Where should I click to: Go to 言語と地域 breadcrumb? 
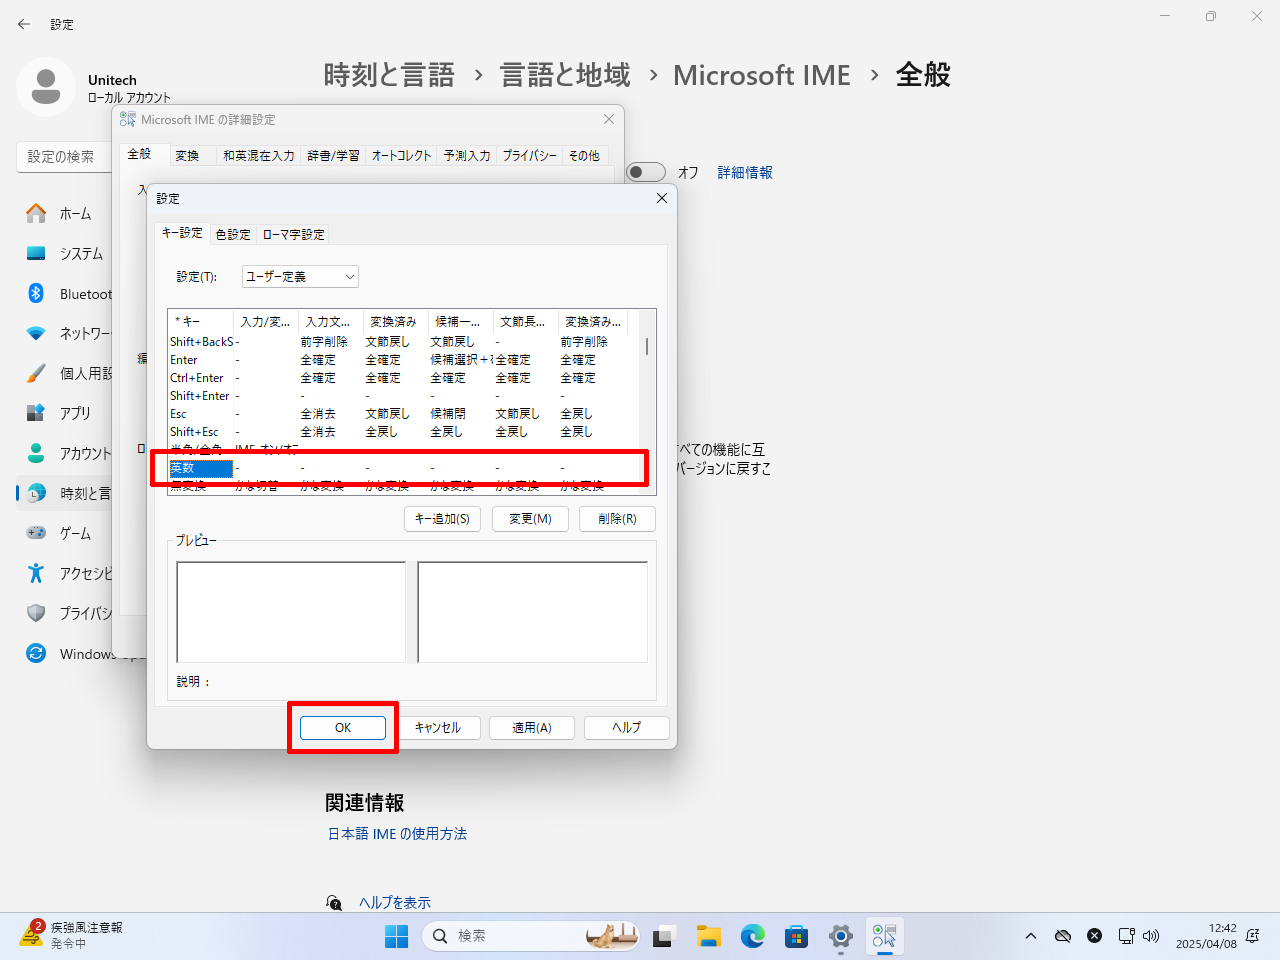565,75
